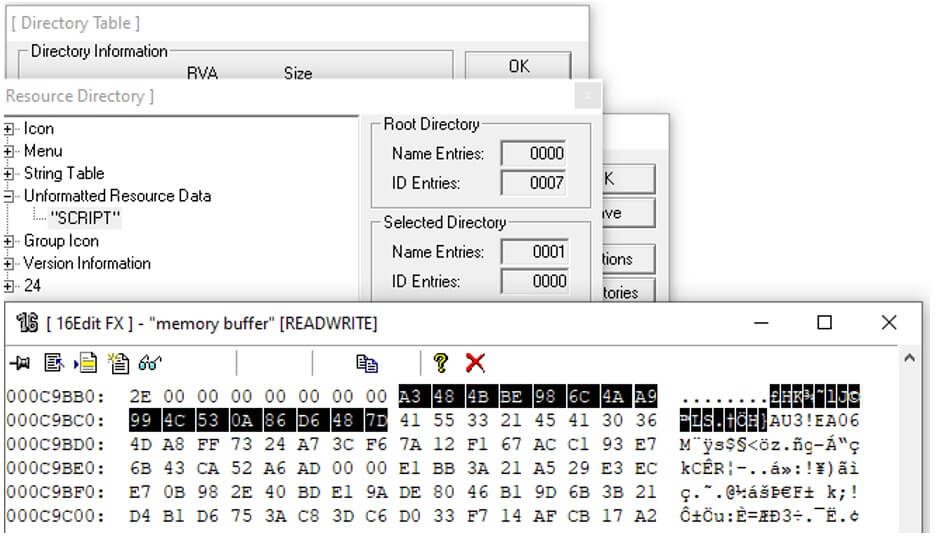
Task: Select the String Table tree label
Action: pyautogui.click(x=64, y=173)
